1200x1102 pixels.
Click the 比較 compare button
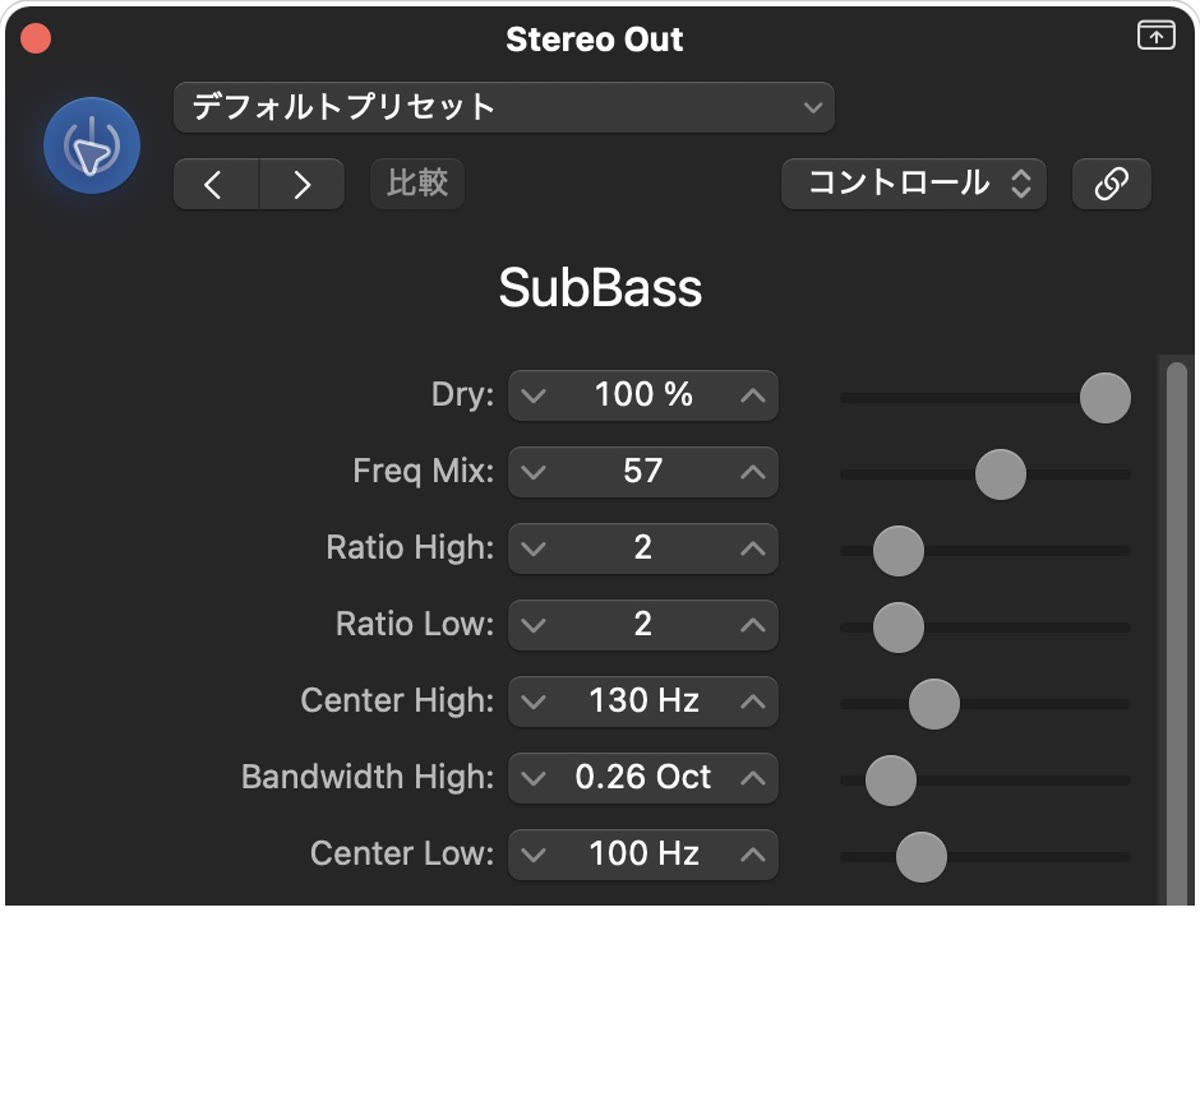417,183
